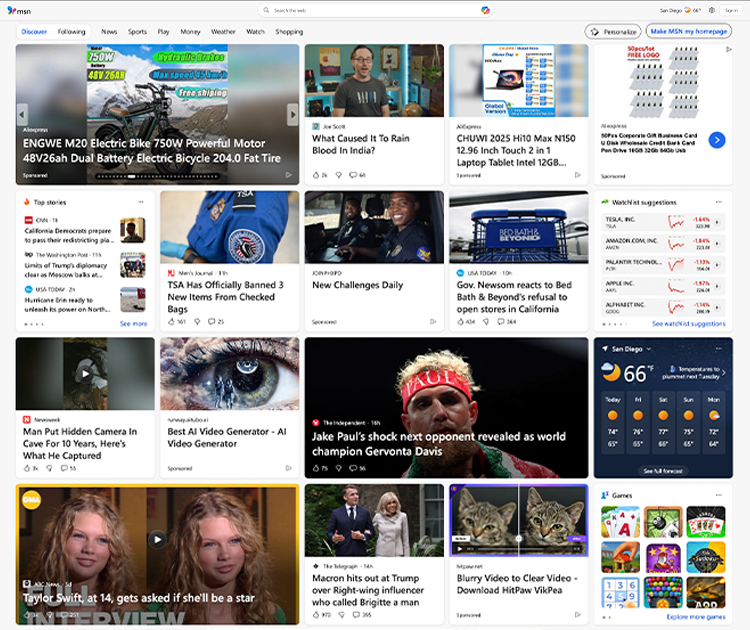Click ad choices icon on CHUWI laptop ad
Viewport: 750px width, 630px height.
tap(577, 175)
